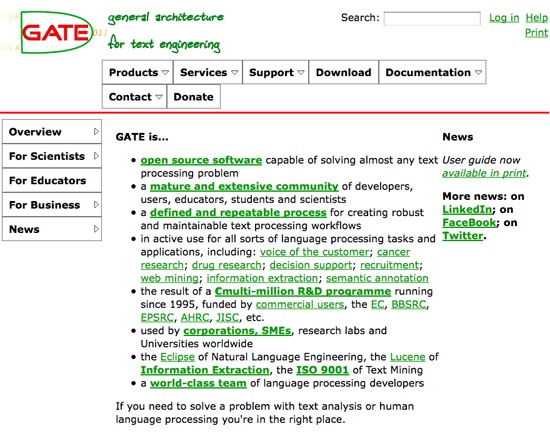Viewport: 550px width, 440px height.
Task: Click the EPSRC link
Action: point(157,318)
